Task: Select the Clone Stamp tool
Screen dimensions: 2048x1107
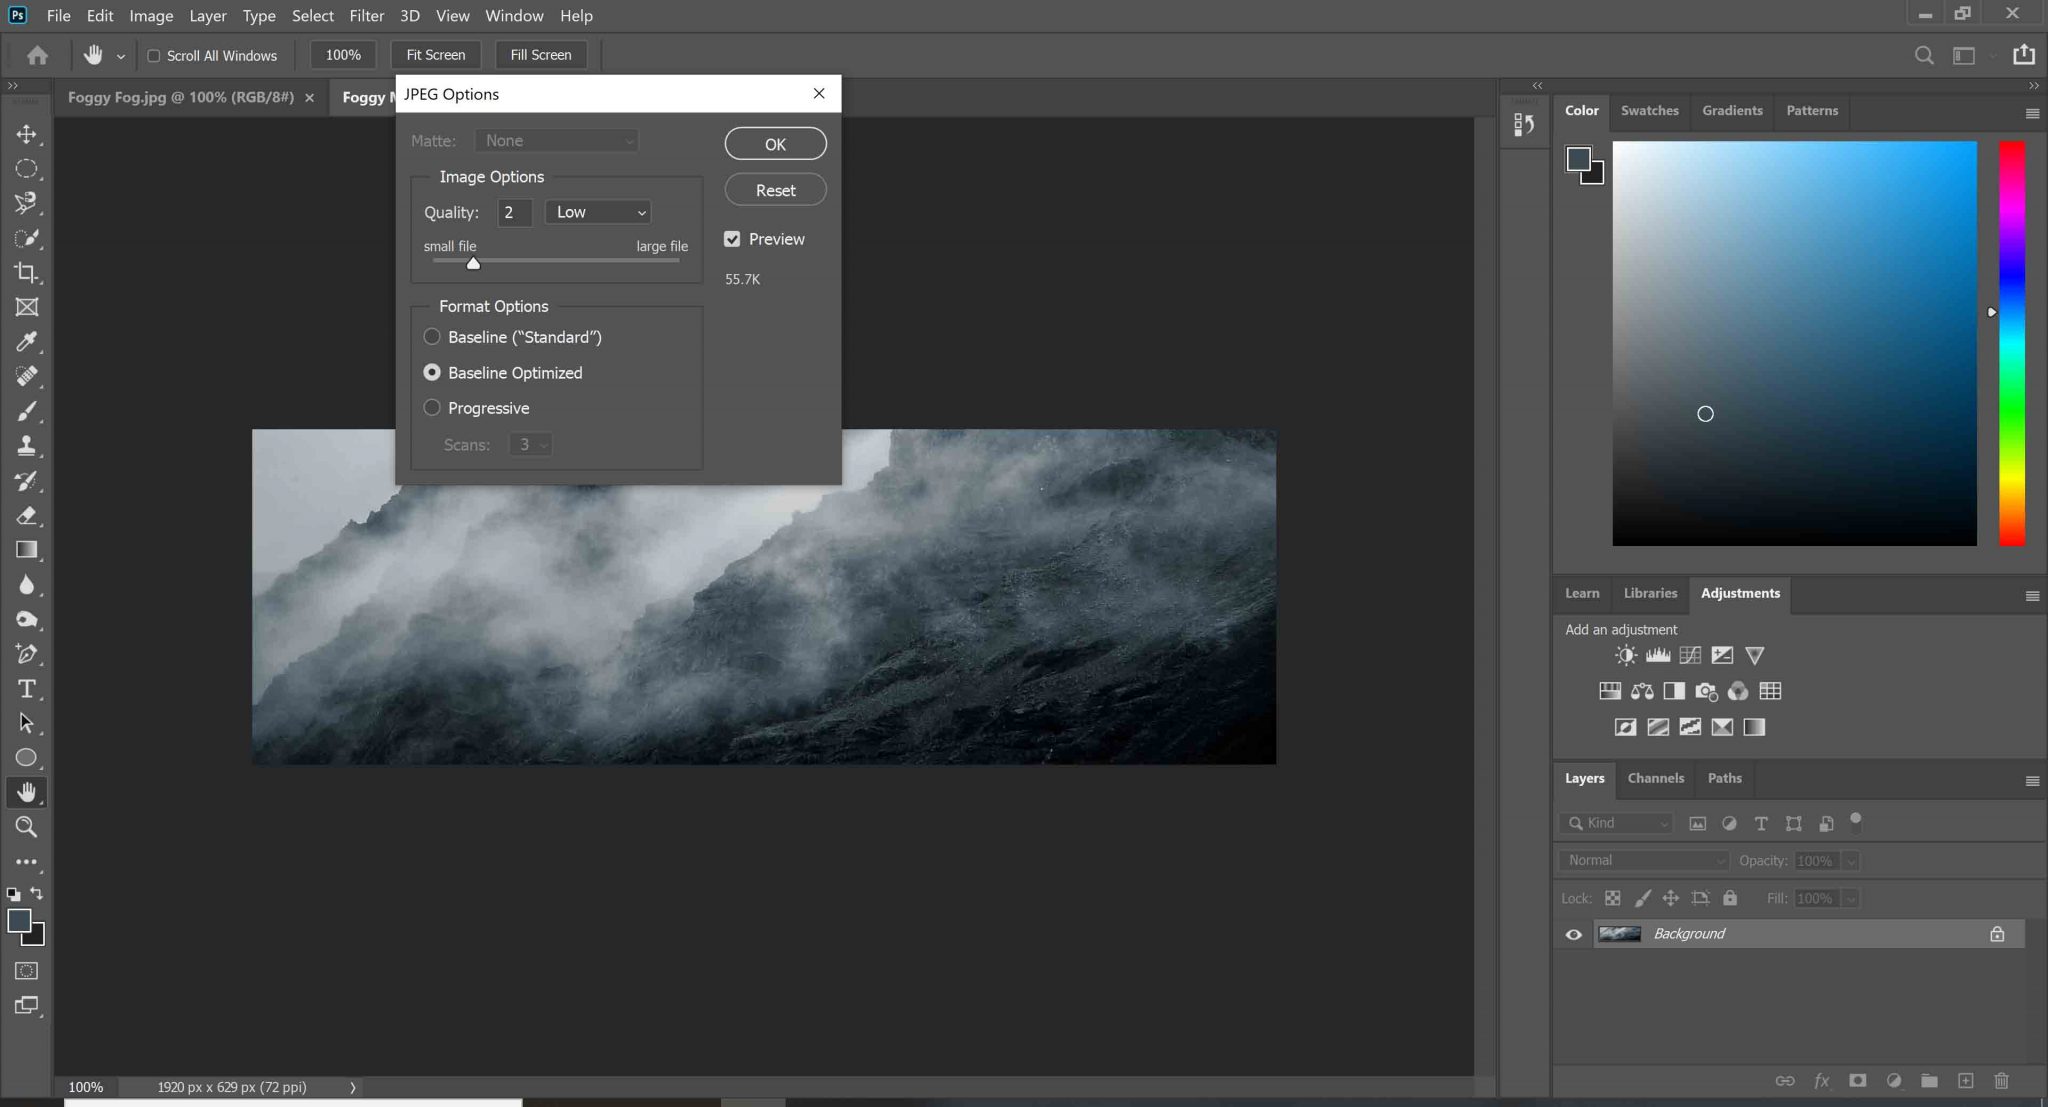Action: [27, 446]
